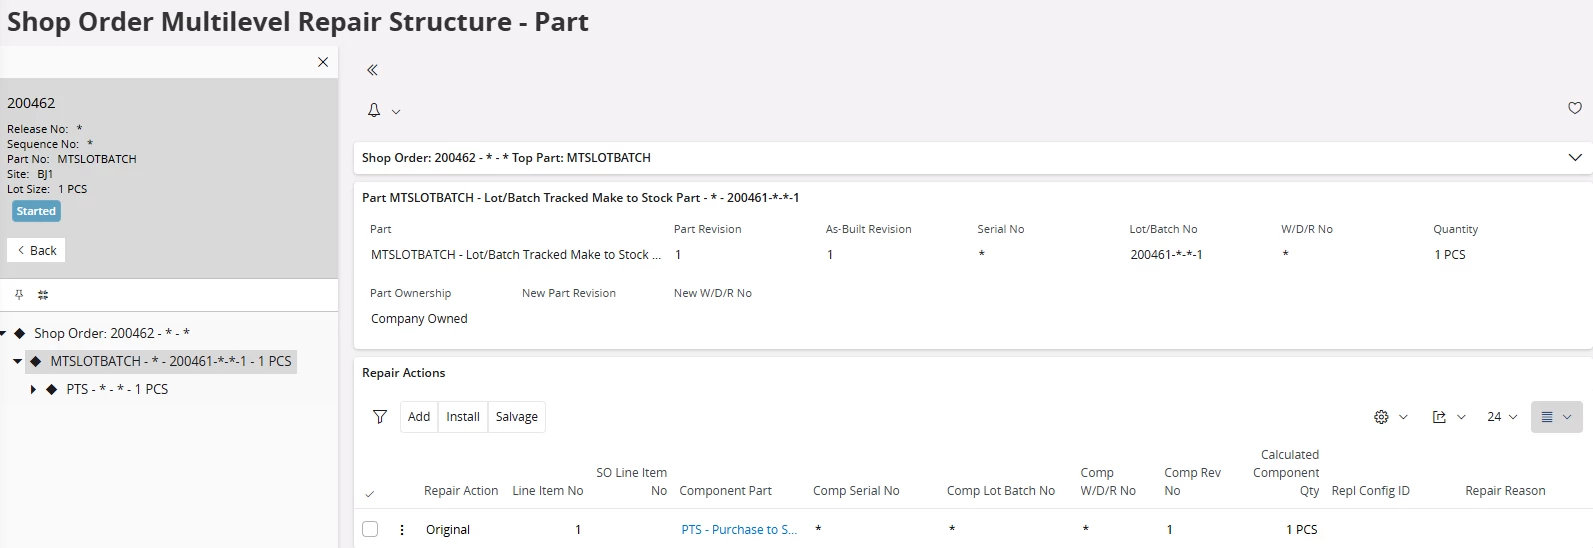The image size is (1593, 548).
Task: Click the notification bell icon
Action: pyautogui.click(x=374, y=110)
